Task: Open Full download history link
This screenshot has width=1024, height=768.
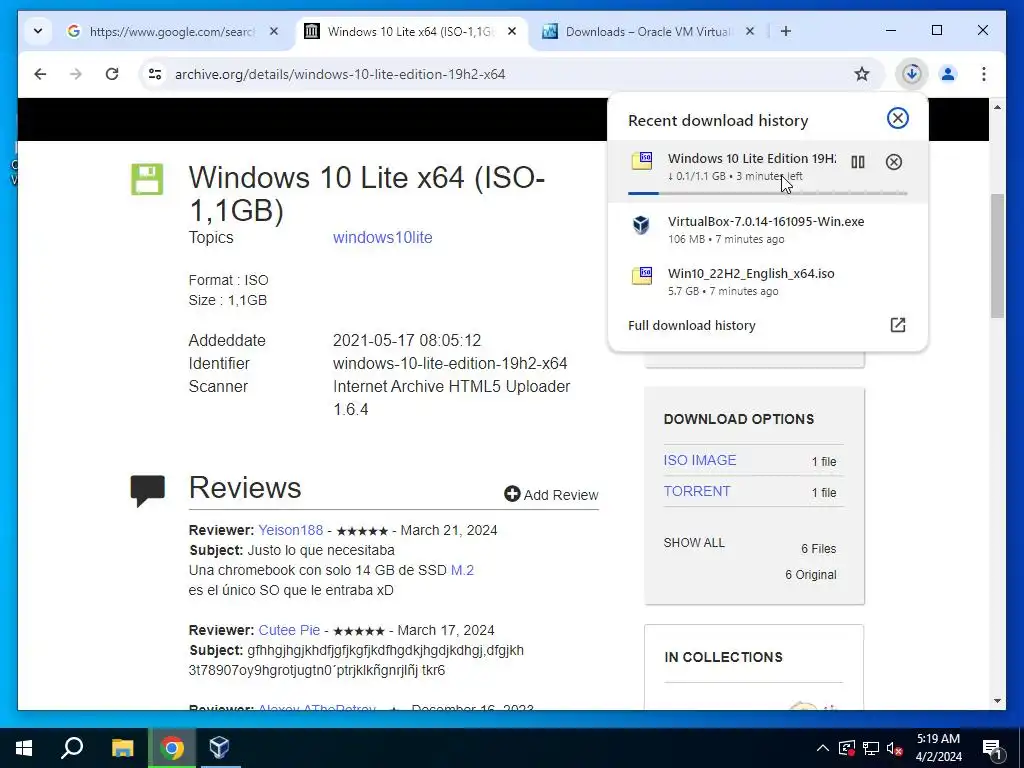Action: (x=692, y=325)
